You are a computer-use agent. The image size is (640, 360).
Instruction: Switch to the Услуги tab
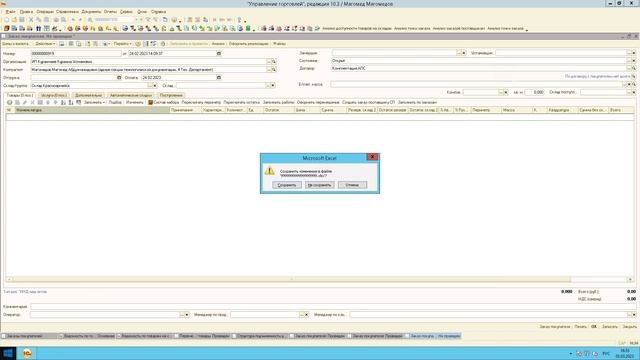pos(54,95)
